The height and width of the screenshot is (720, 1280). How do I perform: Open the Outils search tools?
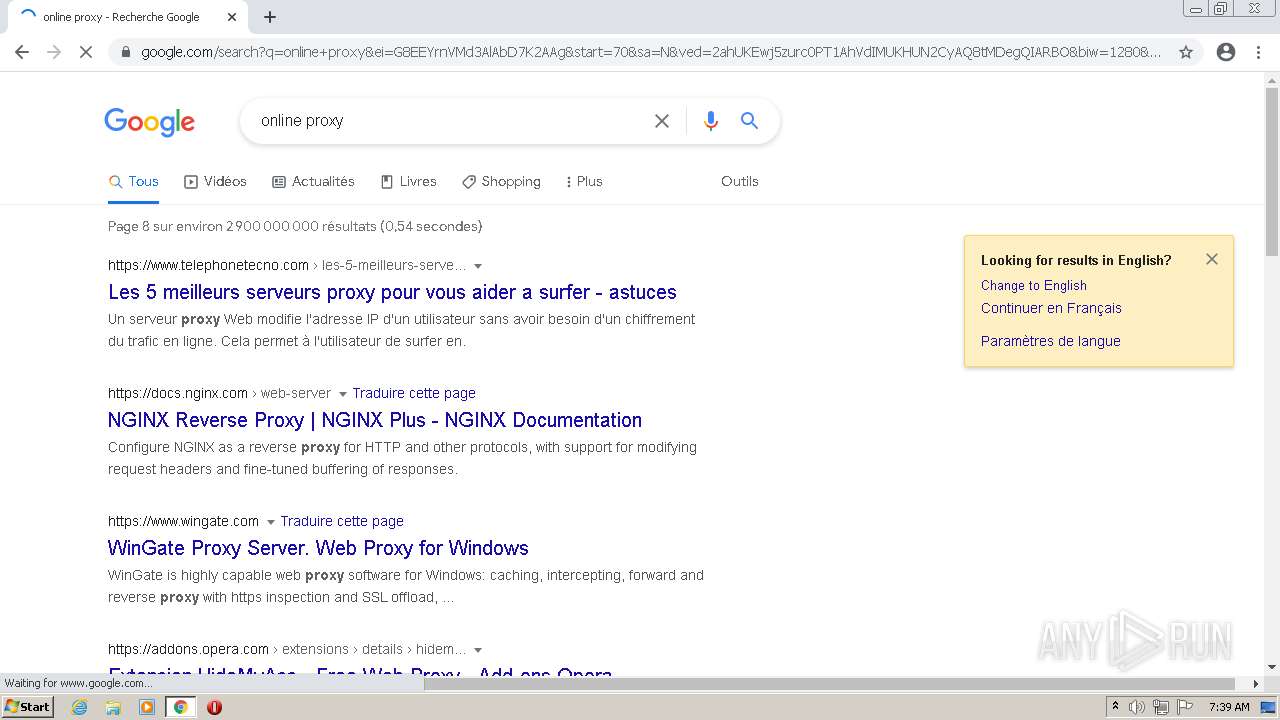coord(740,181)
